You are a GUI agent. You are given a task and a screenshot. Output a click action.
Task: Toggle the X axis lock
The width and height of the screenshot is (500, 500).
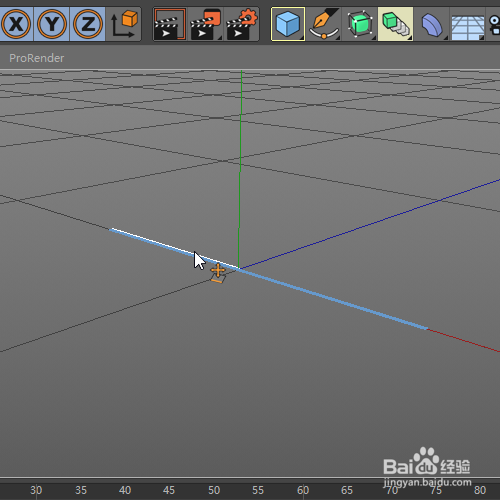coord(16,24)
